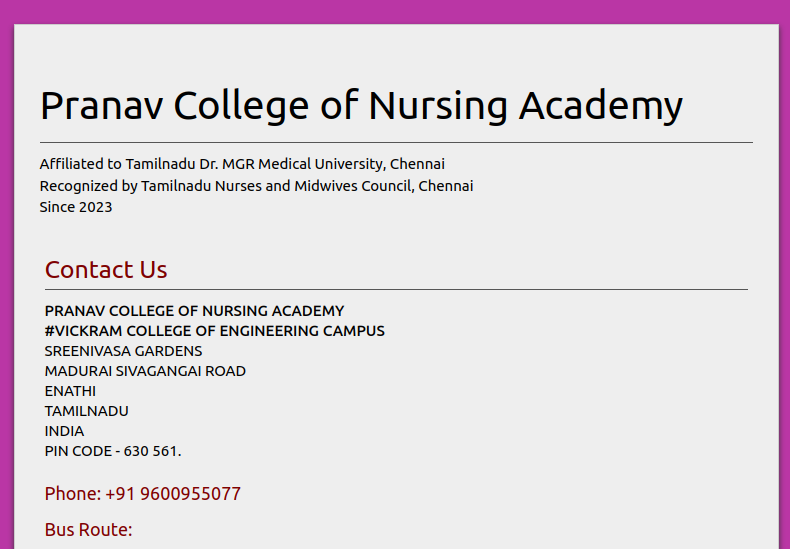790x549 pixels.
Task: Click the Pranav College of Nursing Academy title
Action: [x=361, y=106]
